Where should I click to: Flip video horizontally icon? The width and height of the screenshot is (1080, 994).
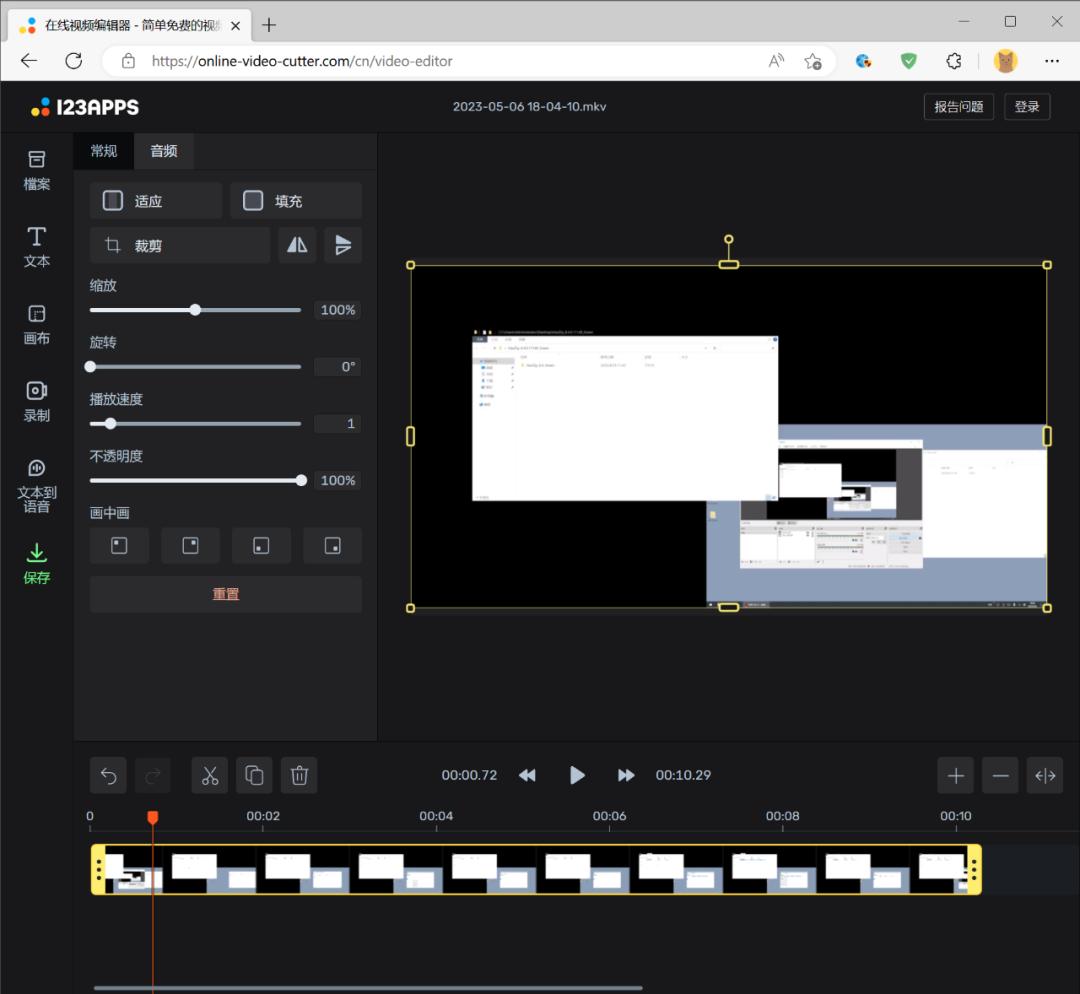(297, 245)
